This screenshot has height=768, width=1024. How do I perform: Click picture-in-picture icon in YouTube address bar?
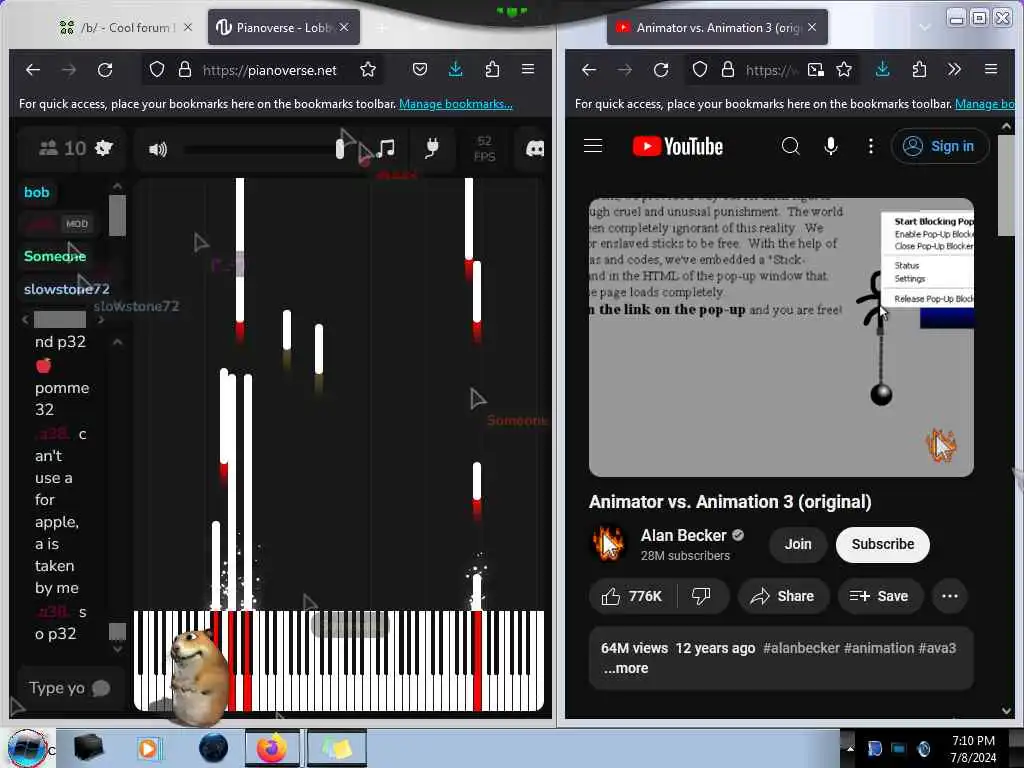(x=816, y=69)
